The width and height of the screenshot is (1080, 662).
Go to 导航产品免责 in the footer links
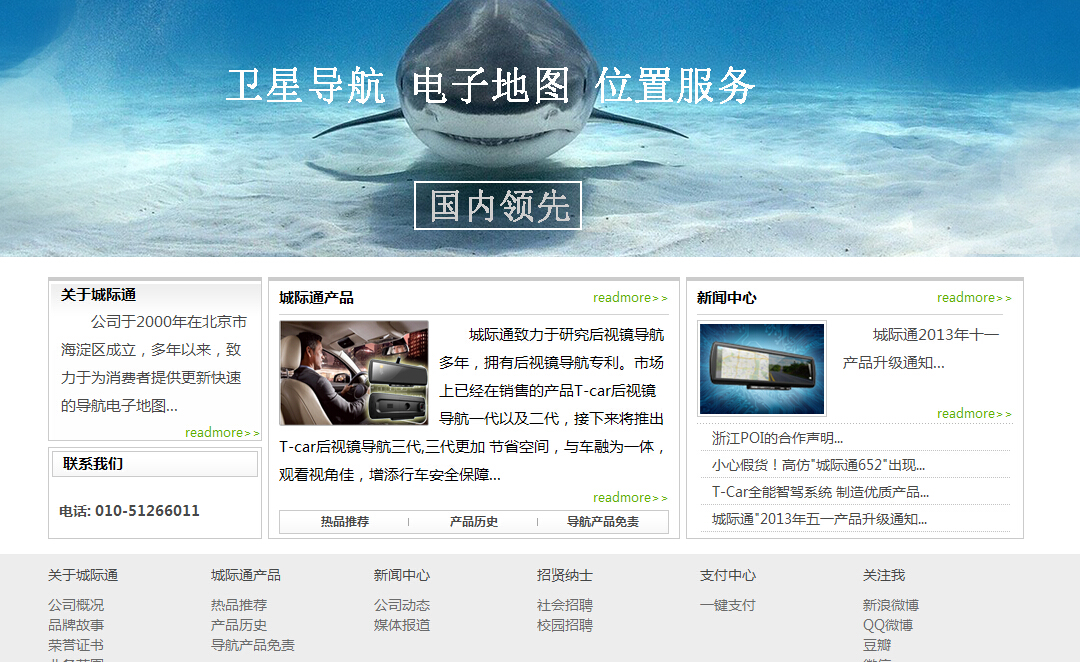click(x=253, y=645)
